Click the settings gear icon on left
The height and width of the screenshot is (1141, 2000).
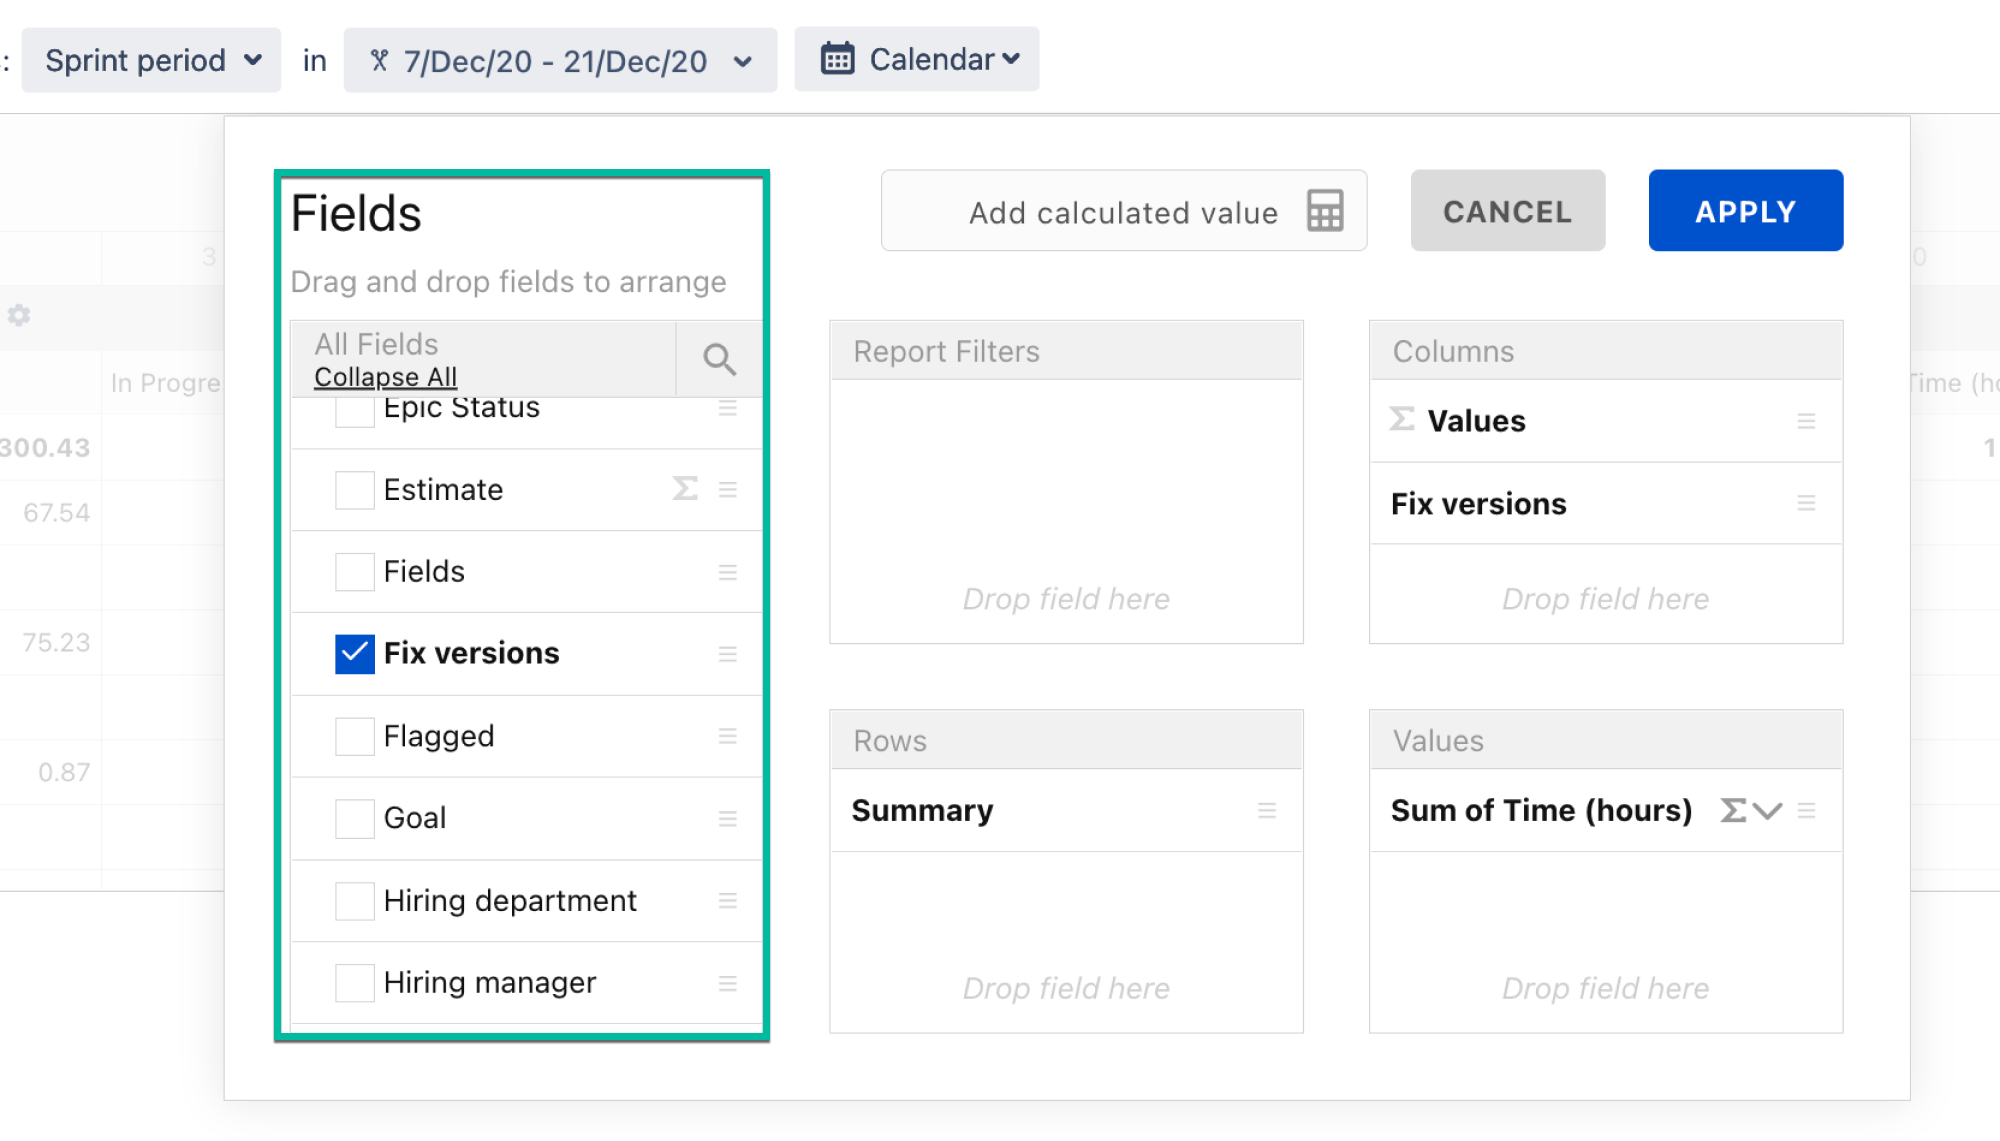pyautogui.click(x=19, y=316)
